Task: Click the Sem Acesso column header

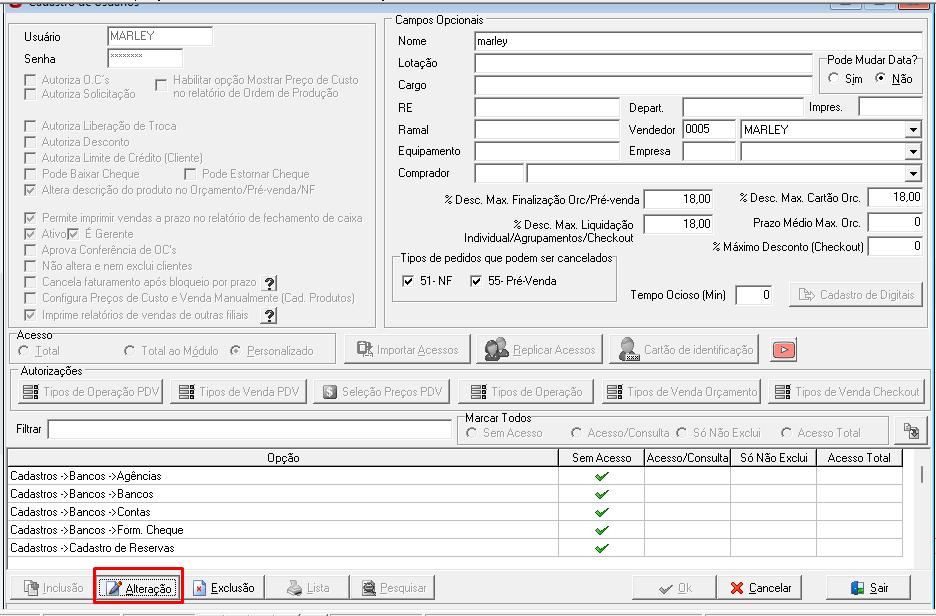Action: [602, 458]
